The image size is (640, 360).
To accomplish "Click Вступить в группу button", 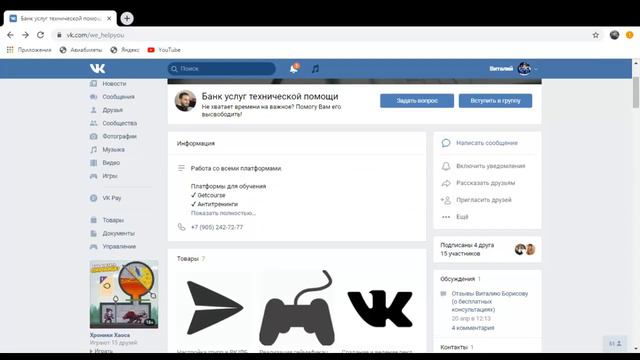I will tap(495, 100).
